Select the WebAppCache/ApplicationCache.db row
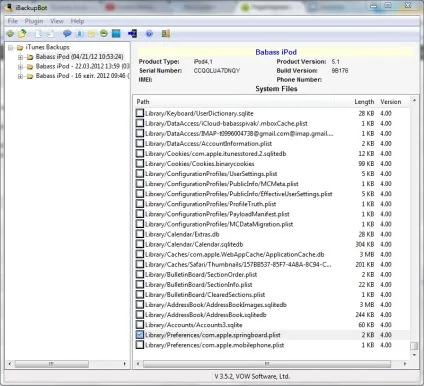 pos(272,254)
